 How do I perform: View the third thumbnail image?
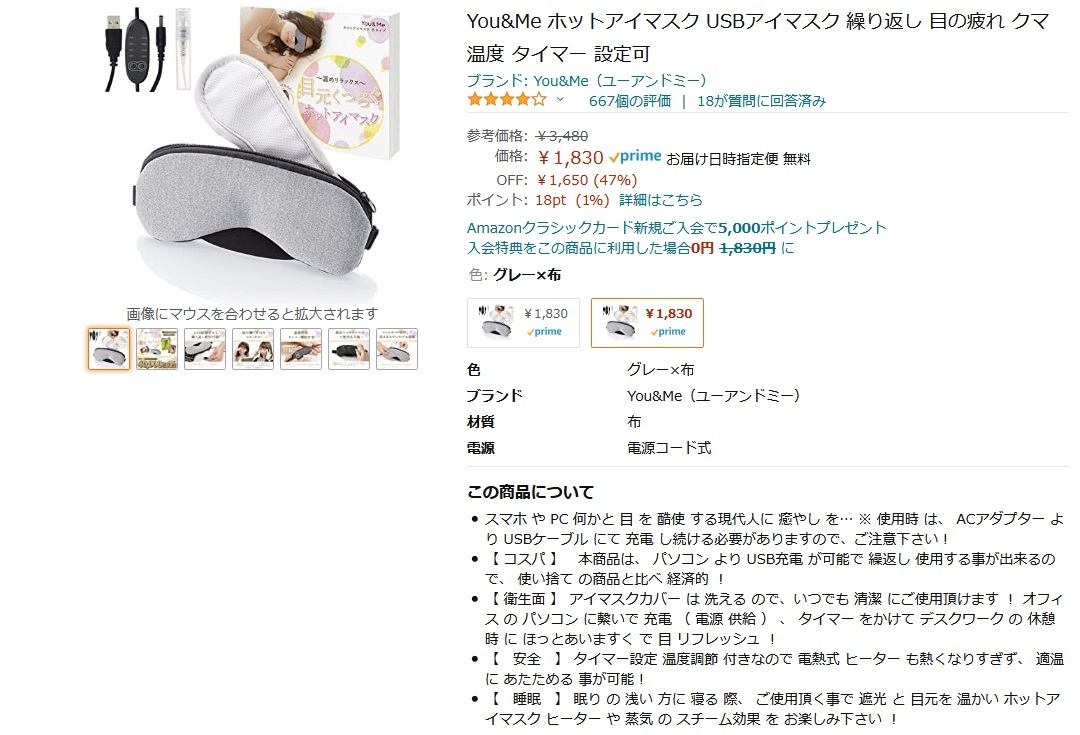coord(205,349)
